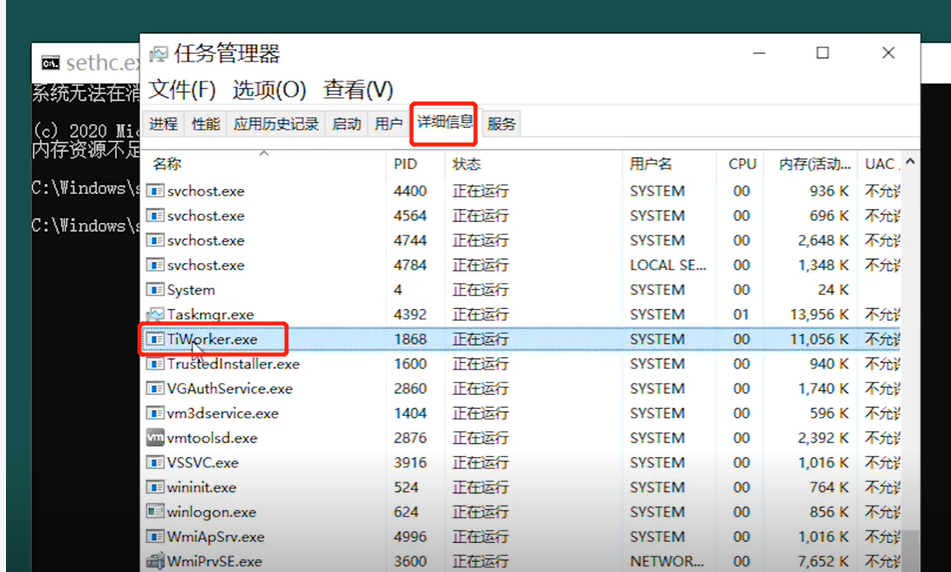Click the svchost.exe icon with PID 4784

point(155,265)
